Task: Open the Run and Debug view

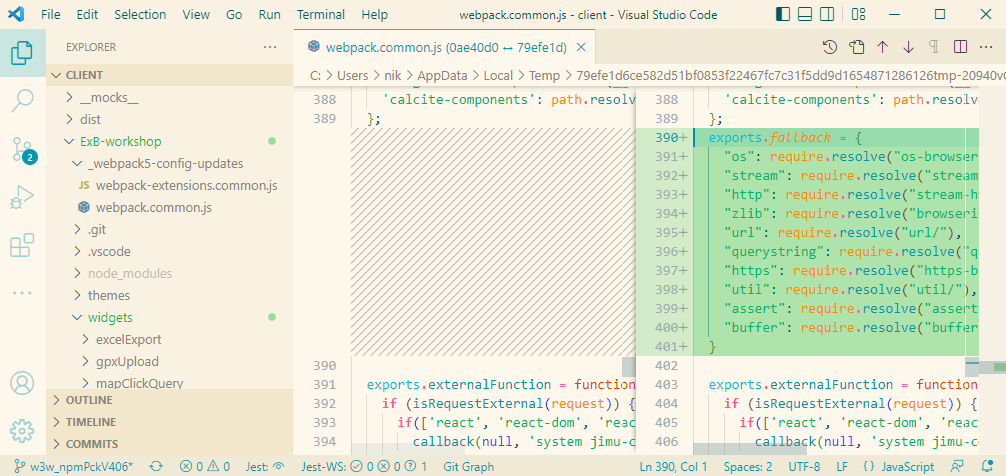Action: (22, 197)
